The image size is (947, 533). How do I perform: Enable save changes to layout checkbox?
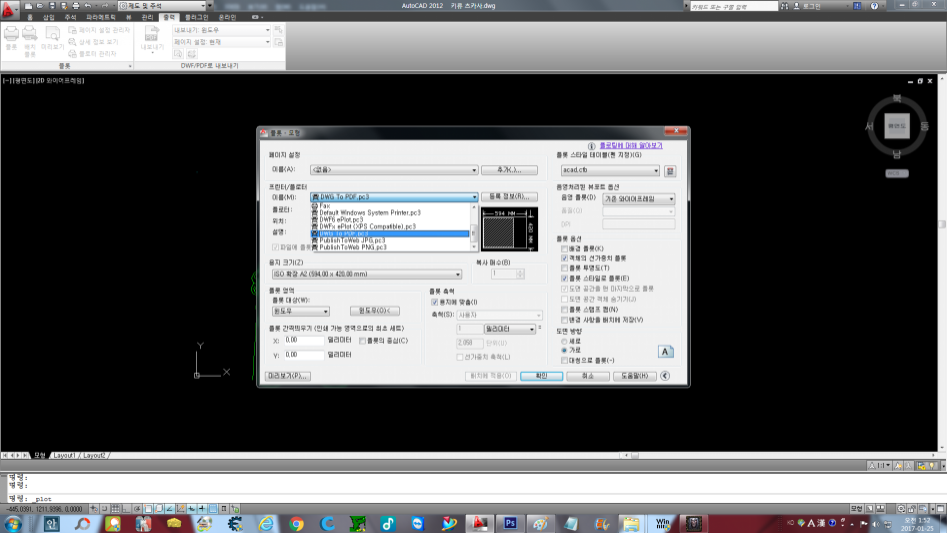pyautogui.click(x=565, y=320)
